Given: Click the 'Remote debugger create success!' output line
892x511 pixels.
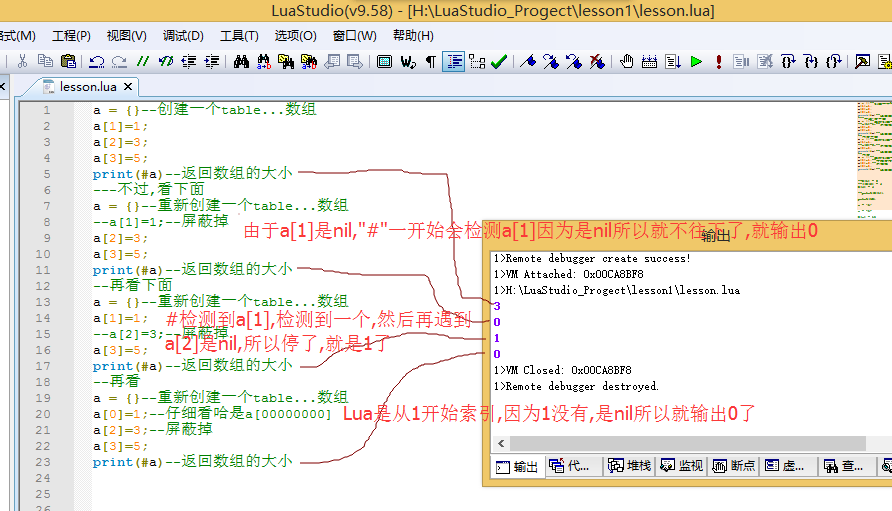Looking at the screenshot, I should coord(592,258).
